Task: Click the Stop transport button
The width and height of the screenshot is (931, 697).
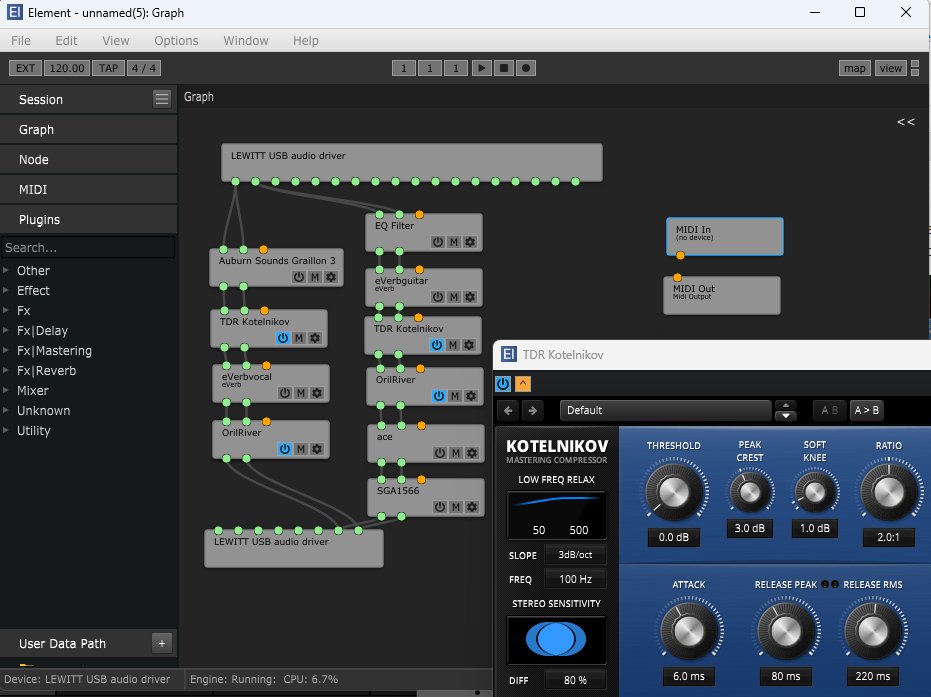Action: (x=504, y=68)
